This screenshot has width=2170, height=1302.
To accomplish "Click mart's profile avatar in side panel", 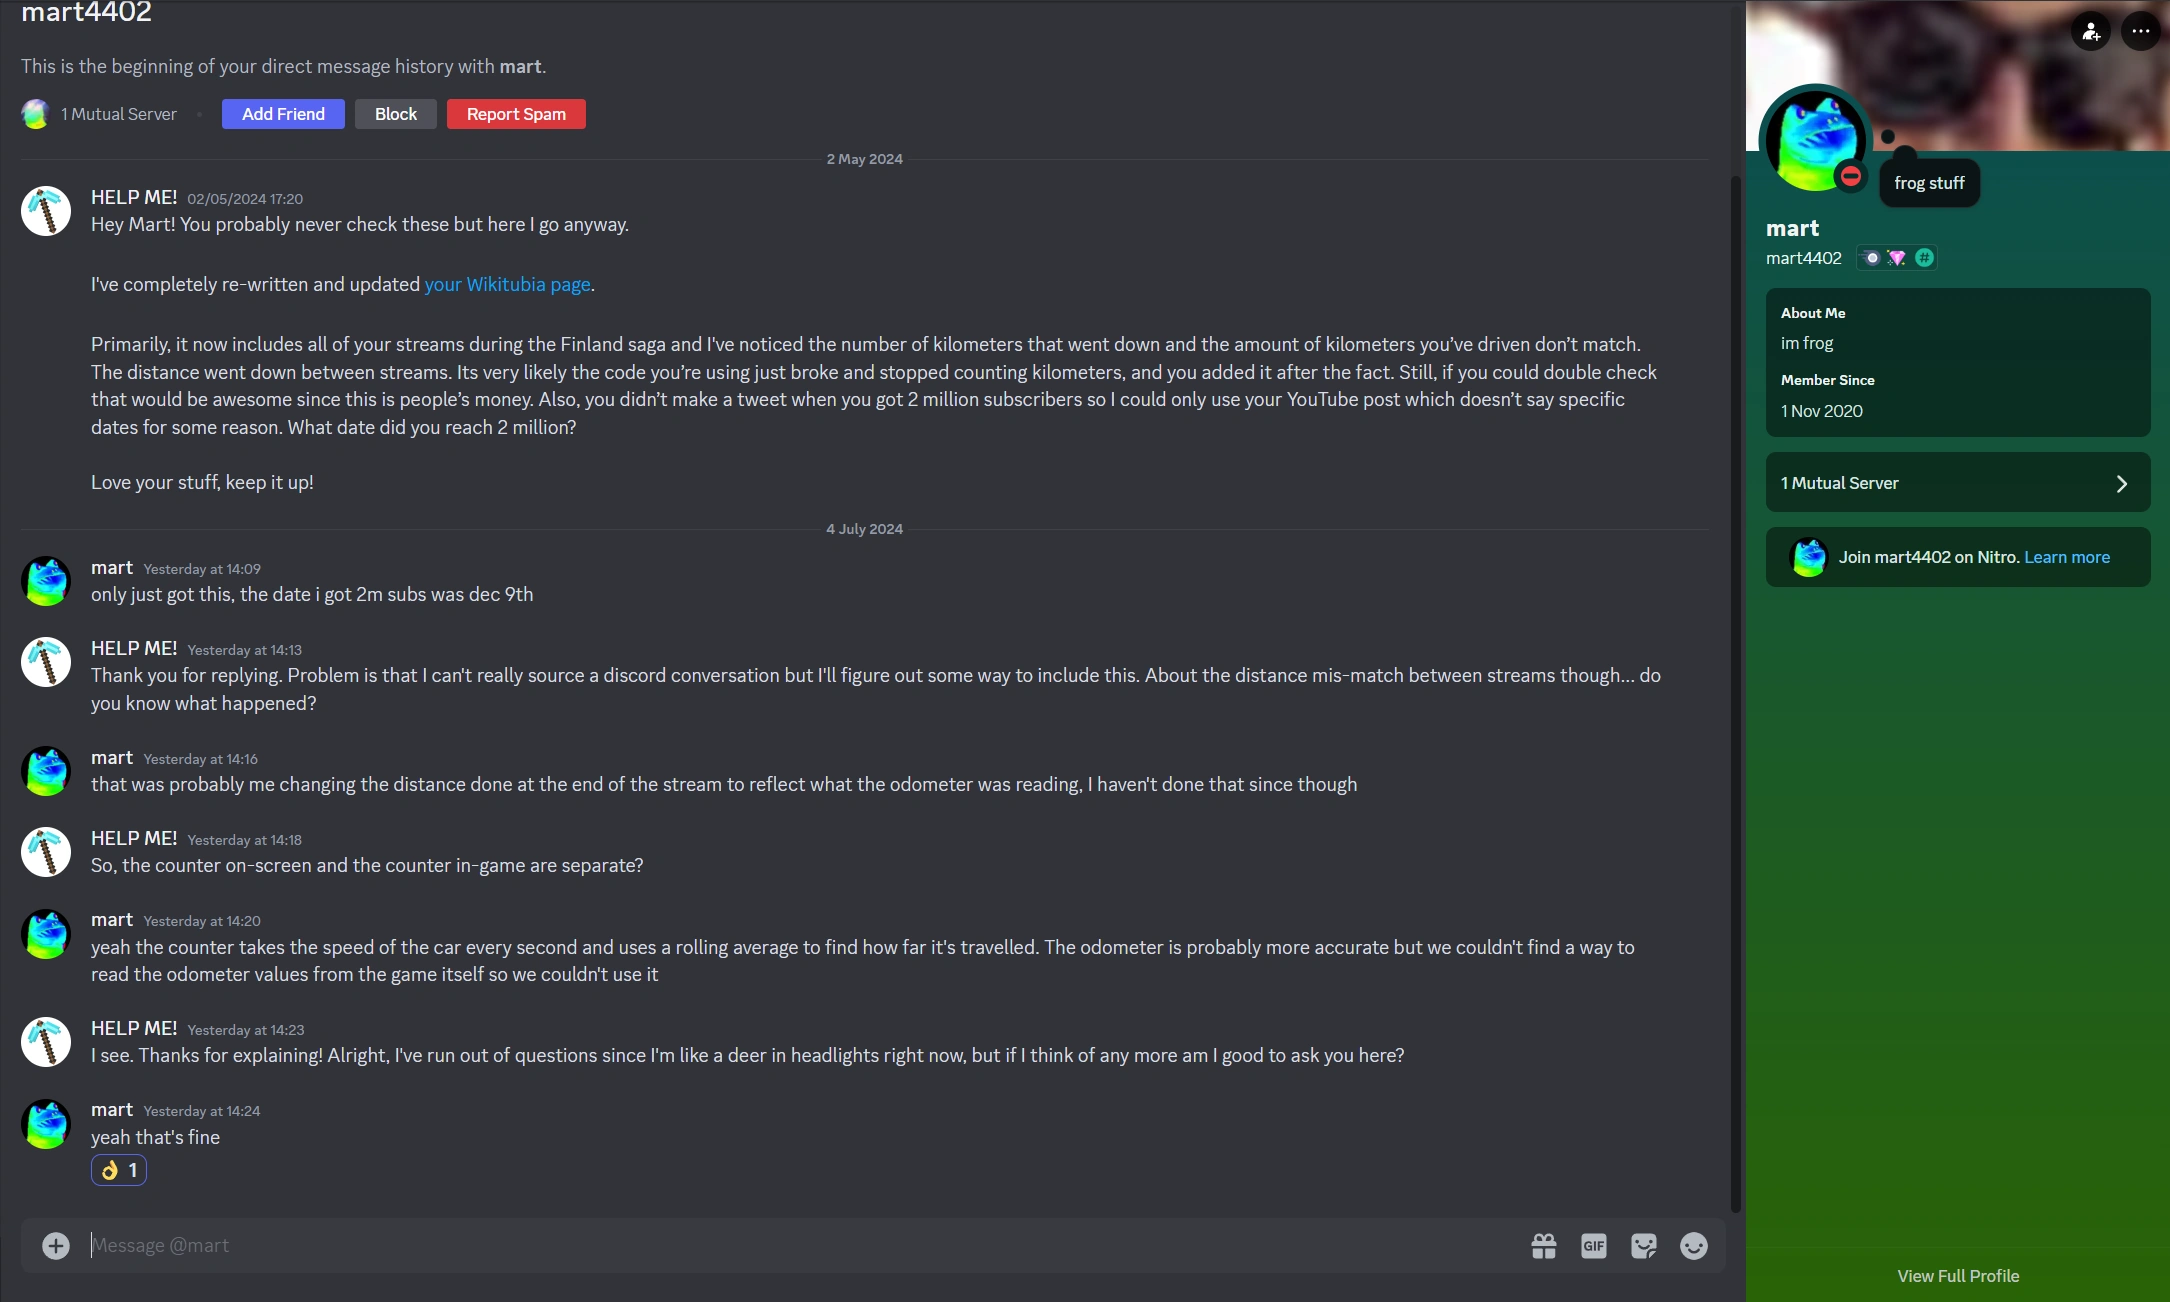I will 1815,140.
